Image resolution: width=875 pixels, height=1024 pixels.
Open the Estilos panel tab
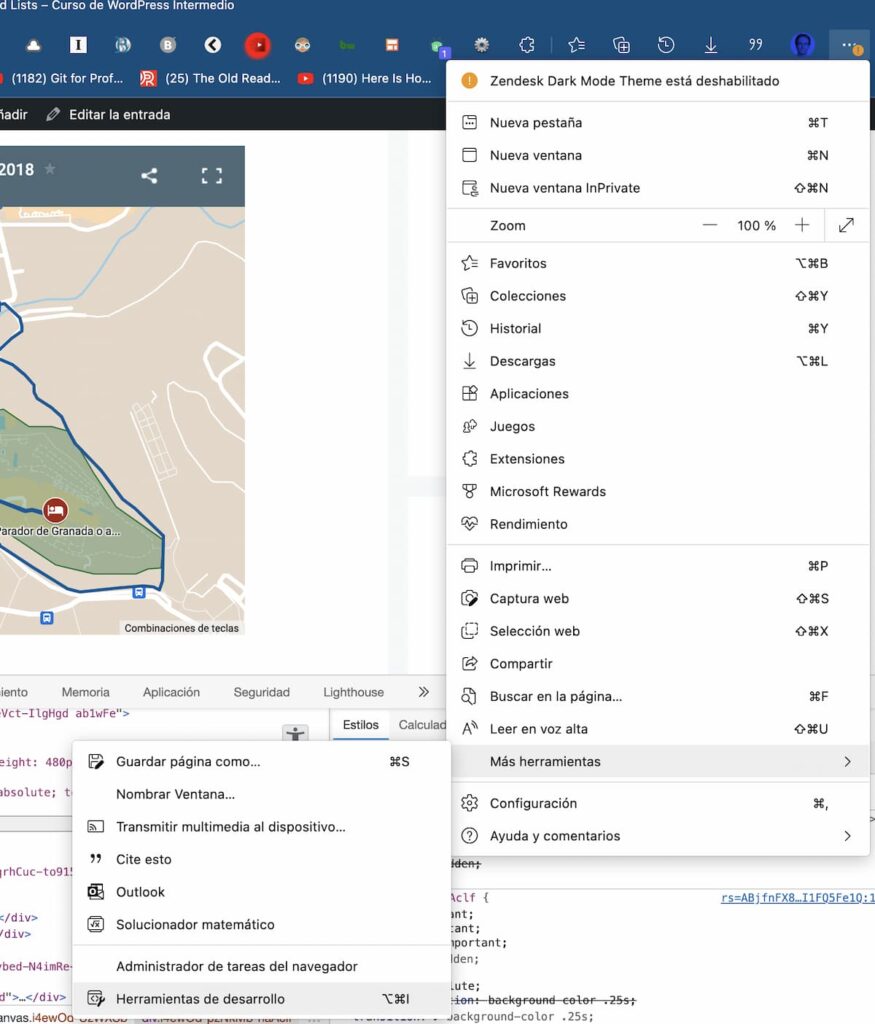[361, 725]
